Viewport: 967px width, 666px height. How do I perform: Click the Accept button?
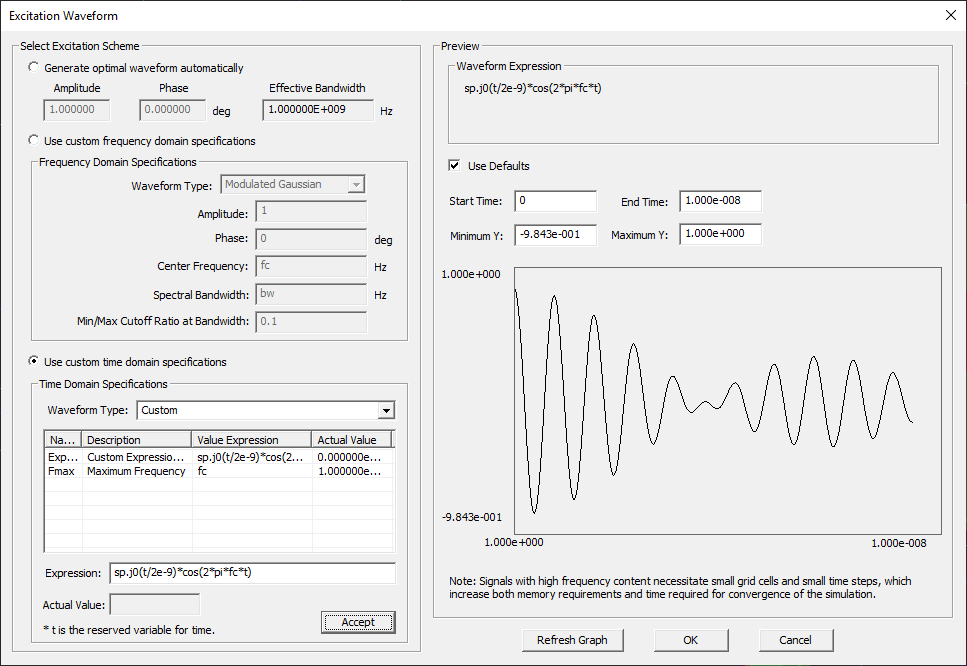(358, 622)
